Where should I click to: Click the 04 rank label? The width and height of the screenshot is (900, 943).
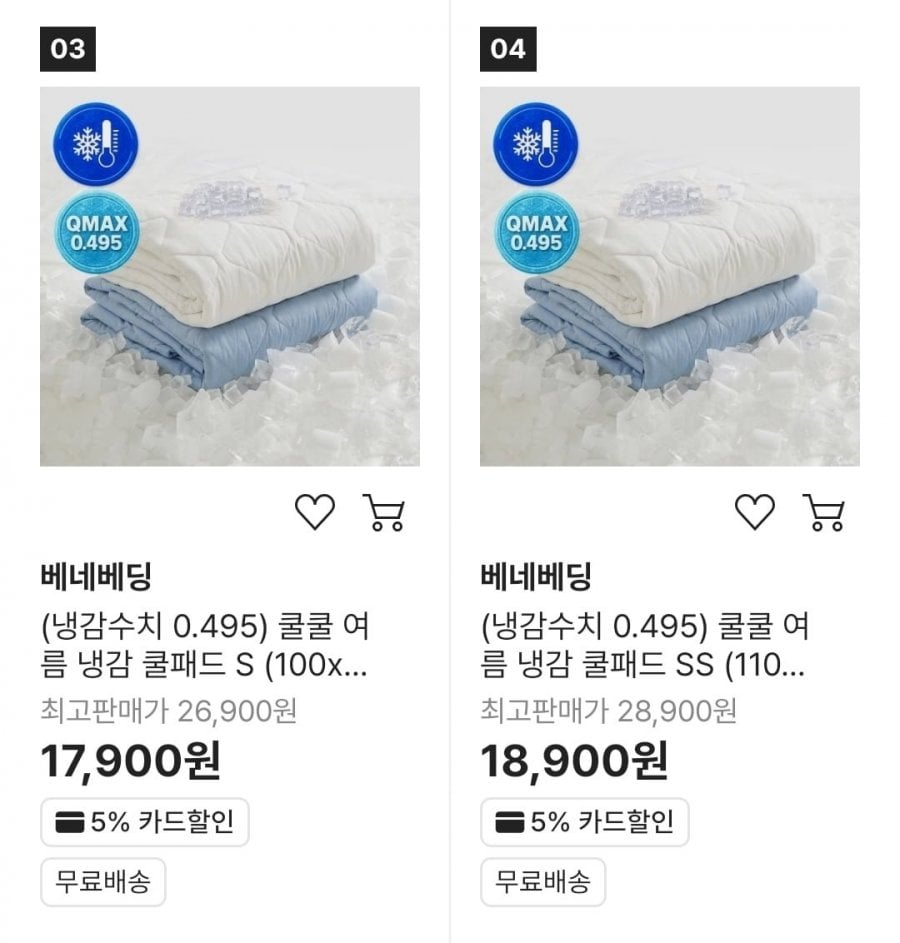pyautogui.click(x=508, y=49)
